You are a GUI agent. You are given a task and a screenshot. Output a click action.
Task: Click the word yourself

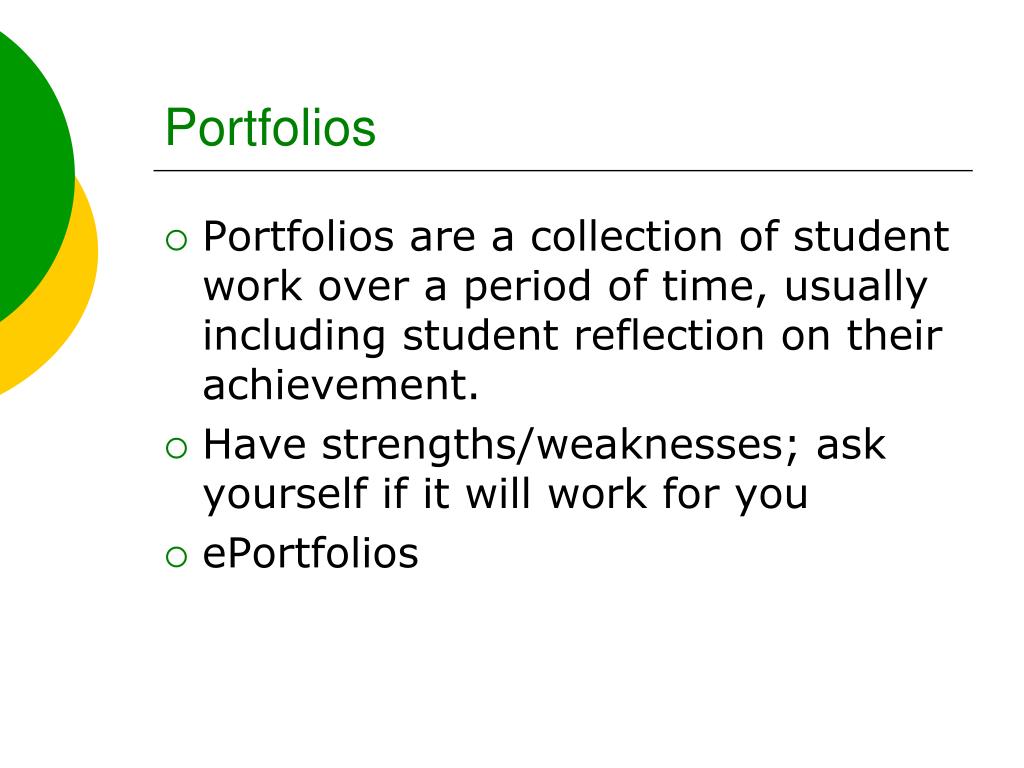(285, 494)
